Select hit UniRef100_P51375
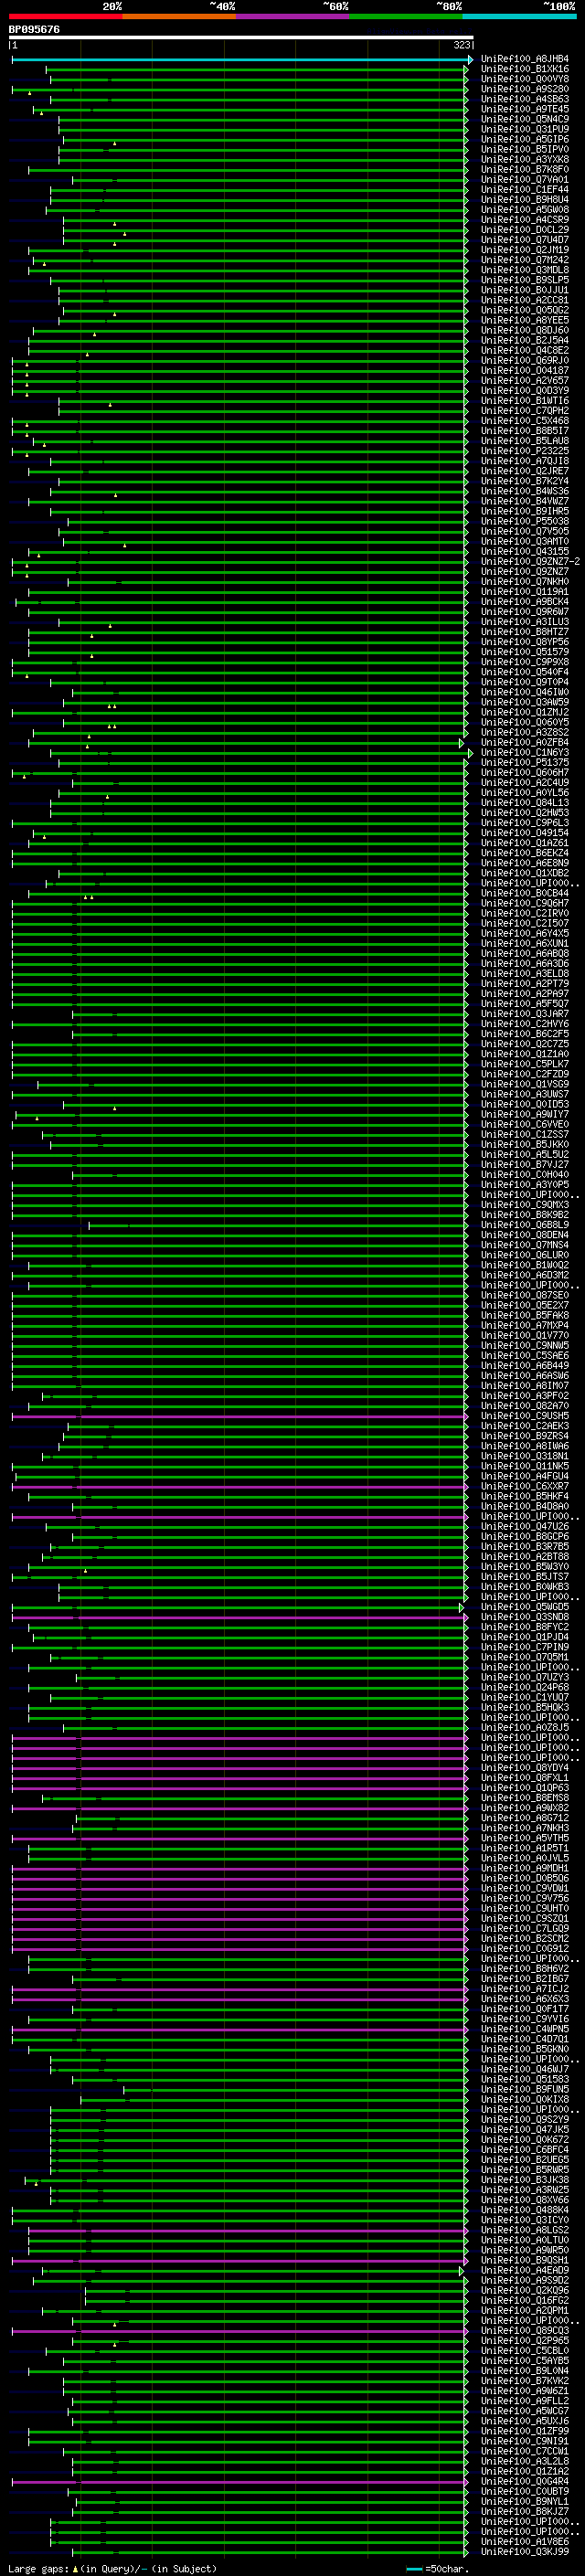585x2576 pixels. pos(525,763)
